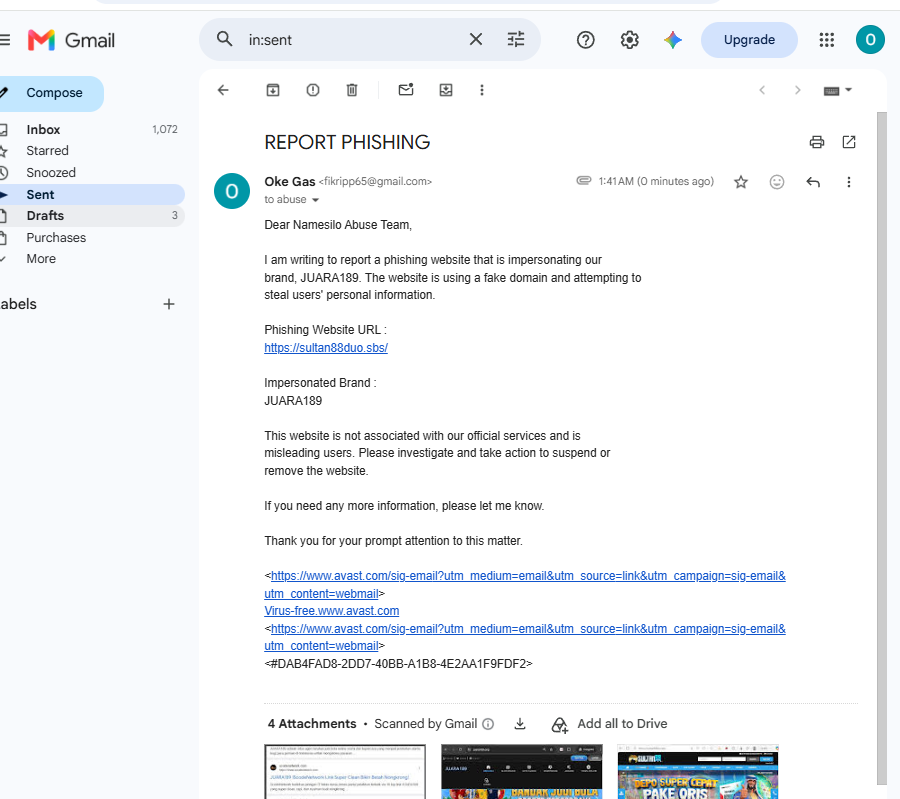Open the email in a new window

[849, 142]
